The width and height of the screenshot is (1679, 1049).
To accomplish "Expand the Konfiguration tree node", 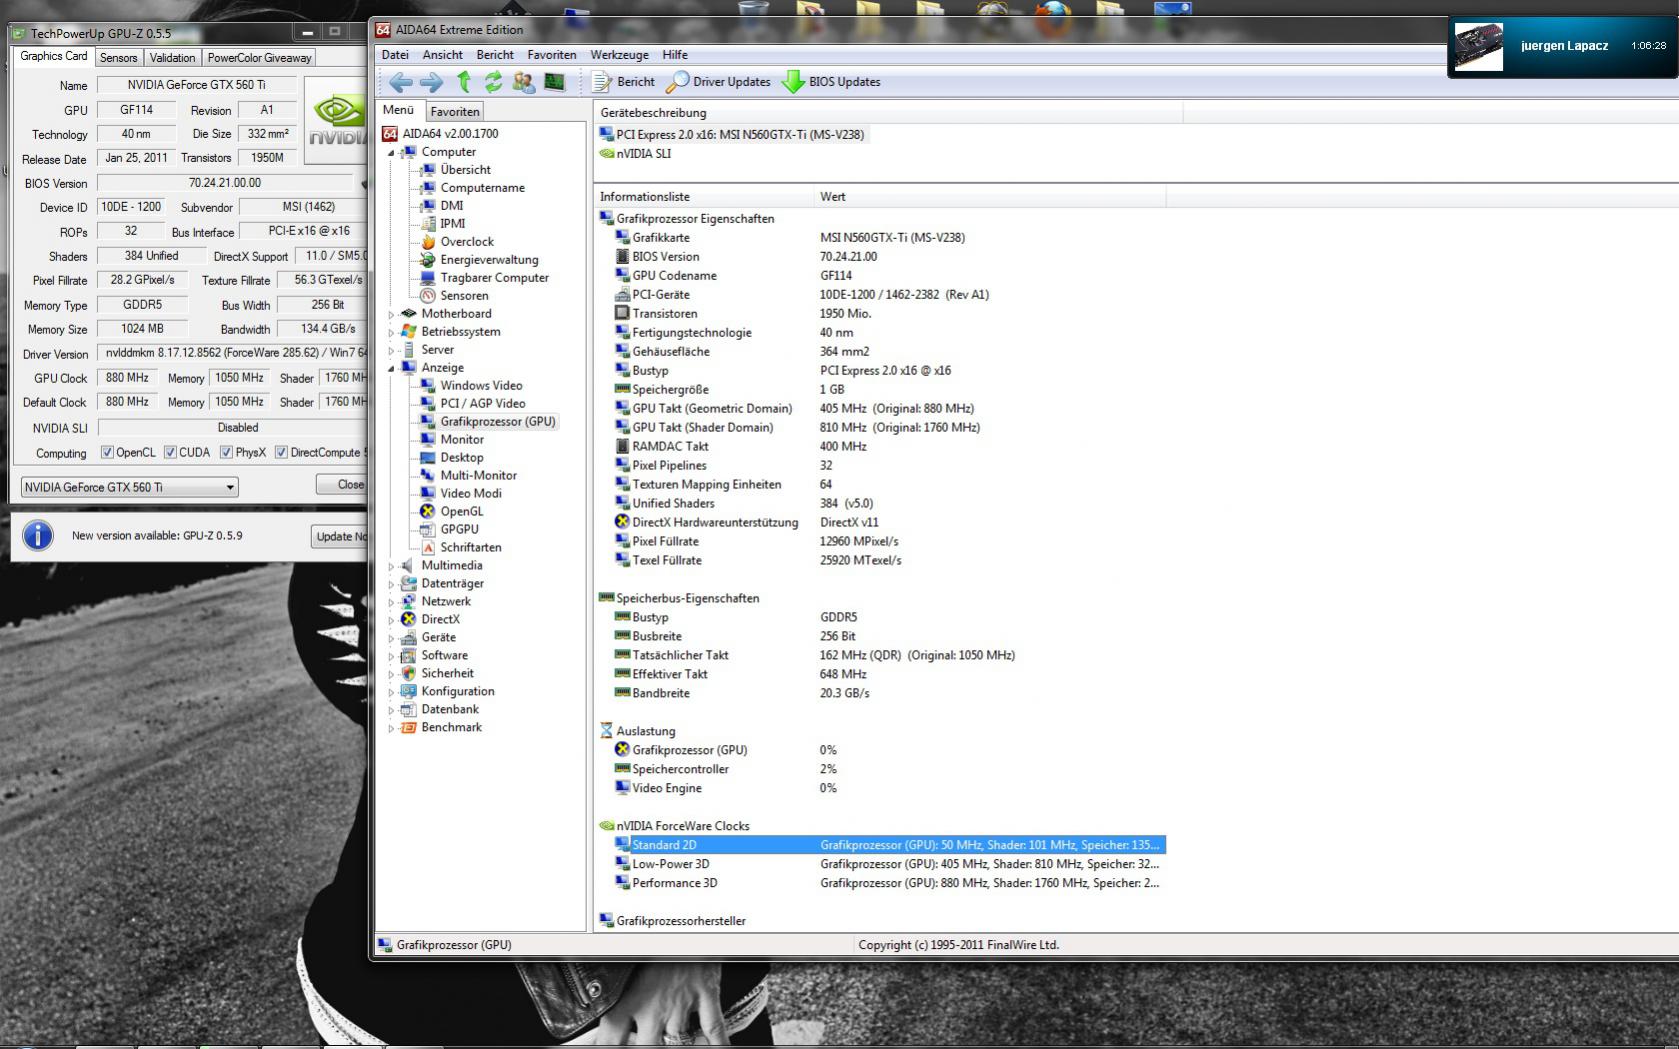I will point(391,692).
